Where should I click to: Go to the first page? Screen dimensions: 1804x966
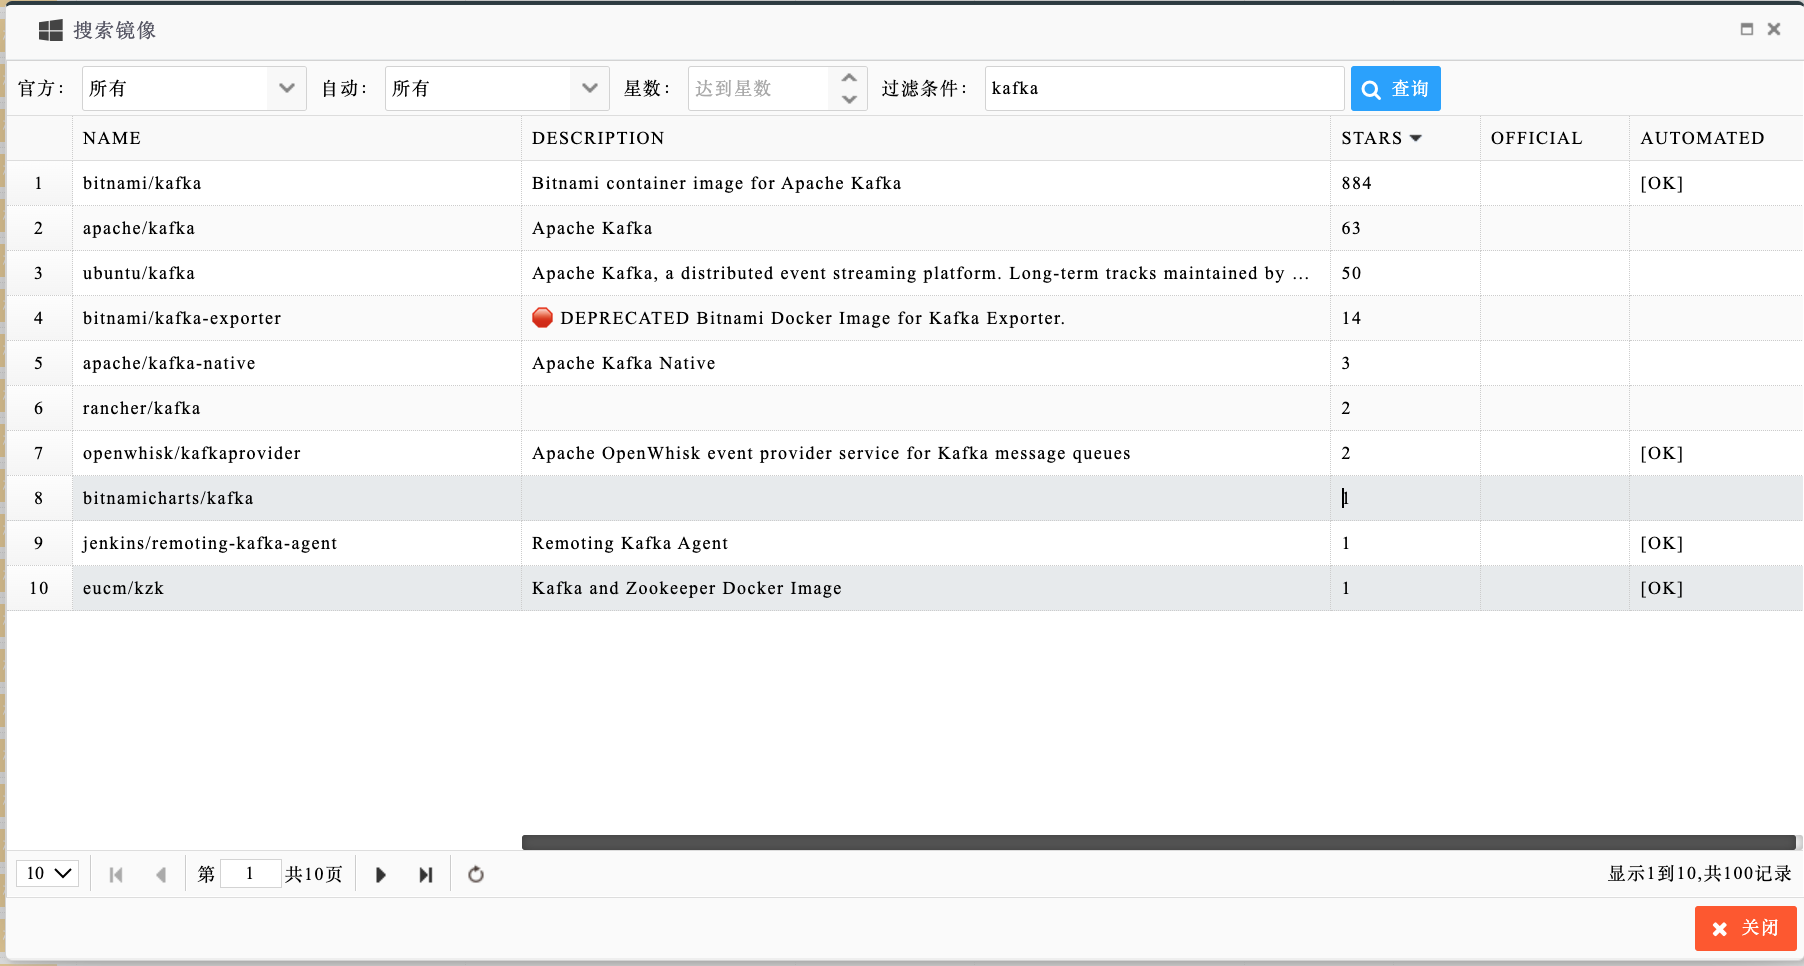tap(116, 875)
